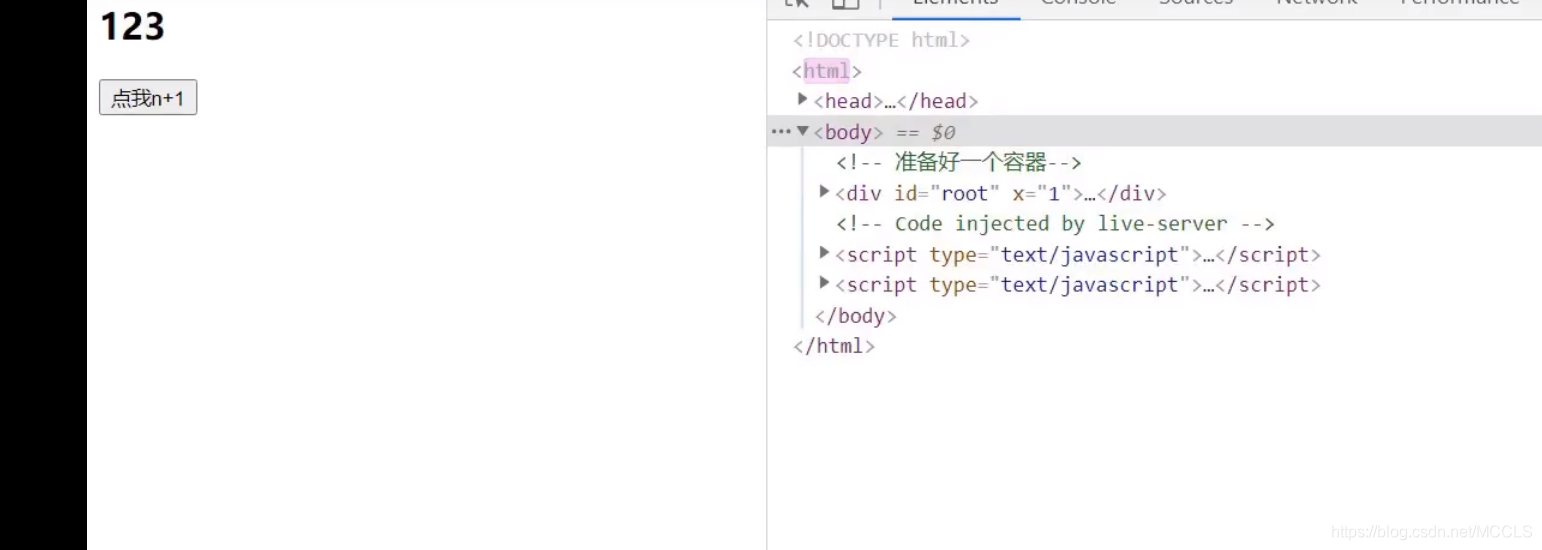Expand the script node just above closing body tag
Screen dimensions: 1542x550
(x=824, y=284)
